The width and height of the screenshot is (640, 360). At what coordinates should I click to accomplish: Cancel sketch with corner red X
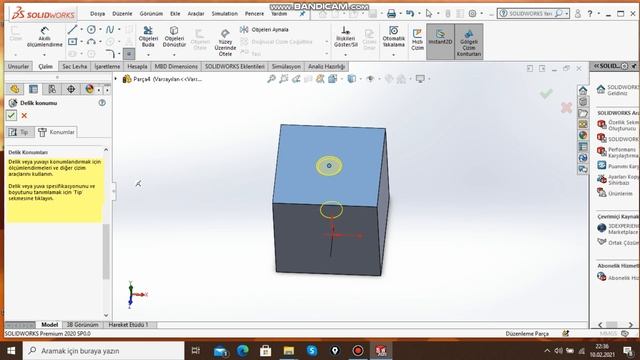(x=567, y=107)
